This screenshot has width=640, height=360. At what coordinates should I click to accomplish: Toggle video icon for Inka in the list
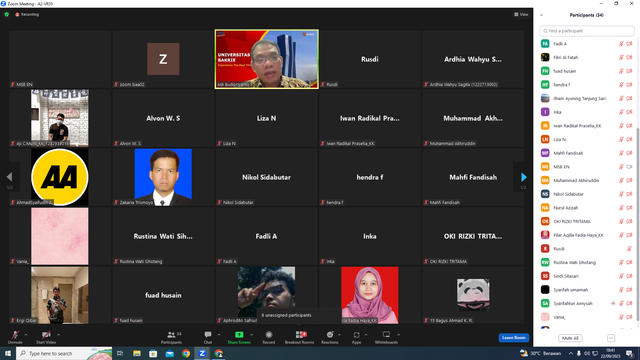pyautogui.click(x=629, y=112)
